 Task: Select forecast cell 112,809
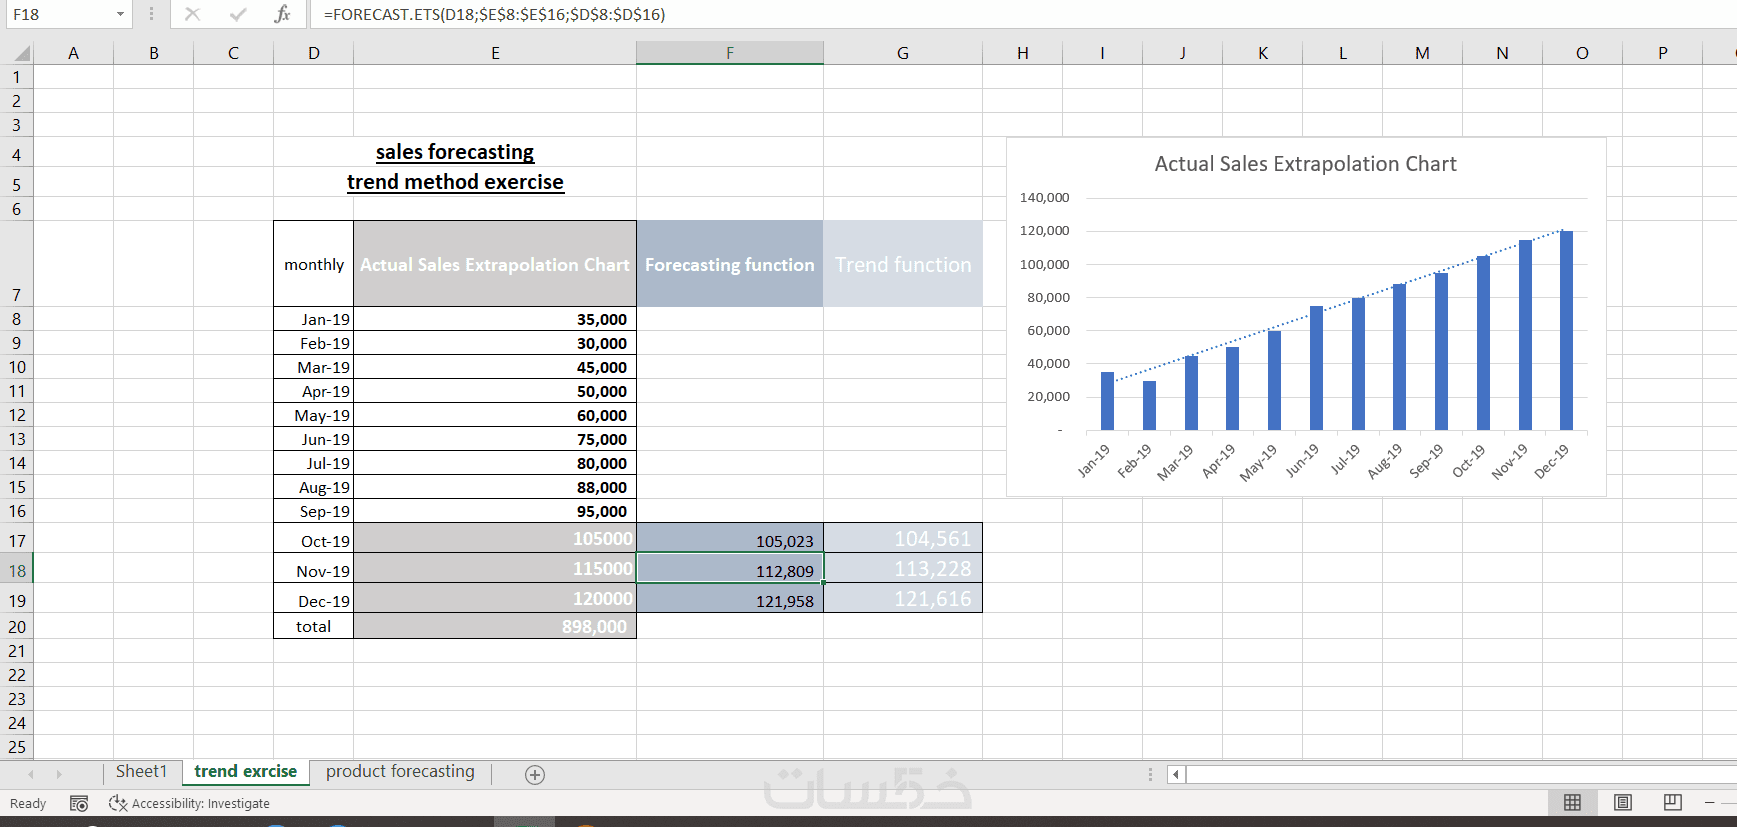coord(730,569)
